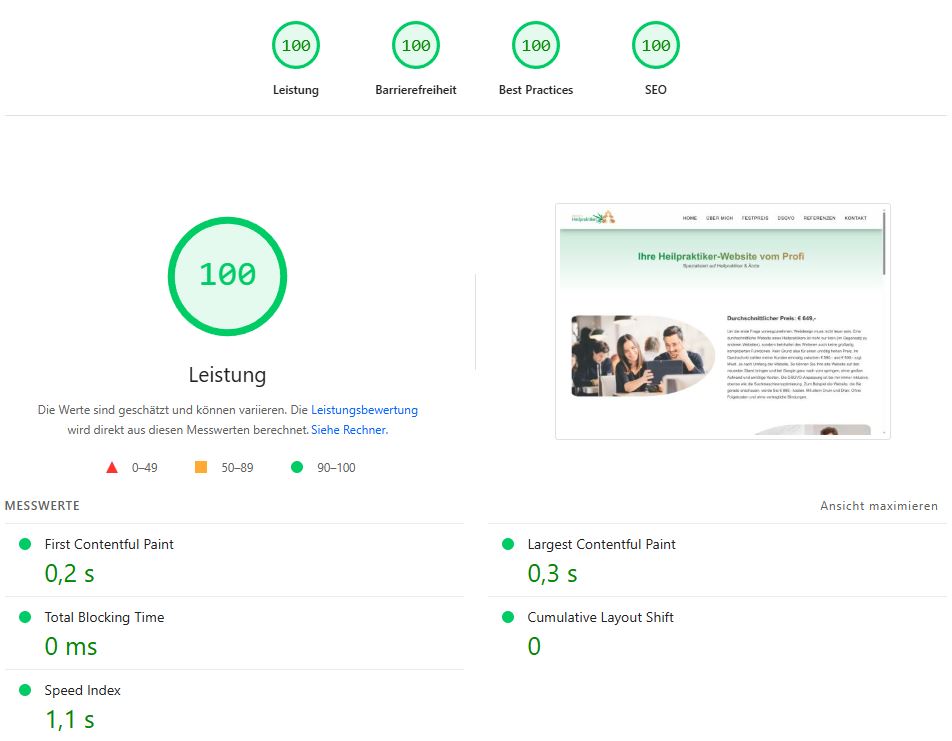Click the large 100 performance gauge
The width and height of the screenshot is (952, 741).
coord(228,275)
